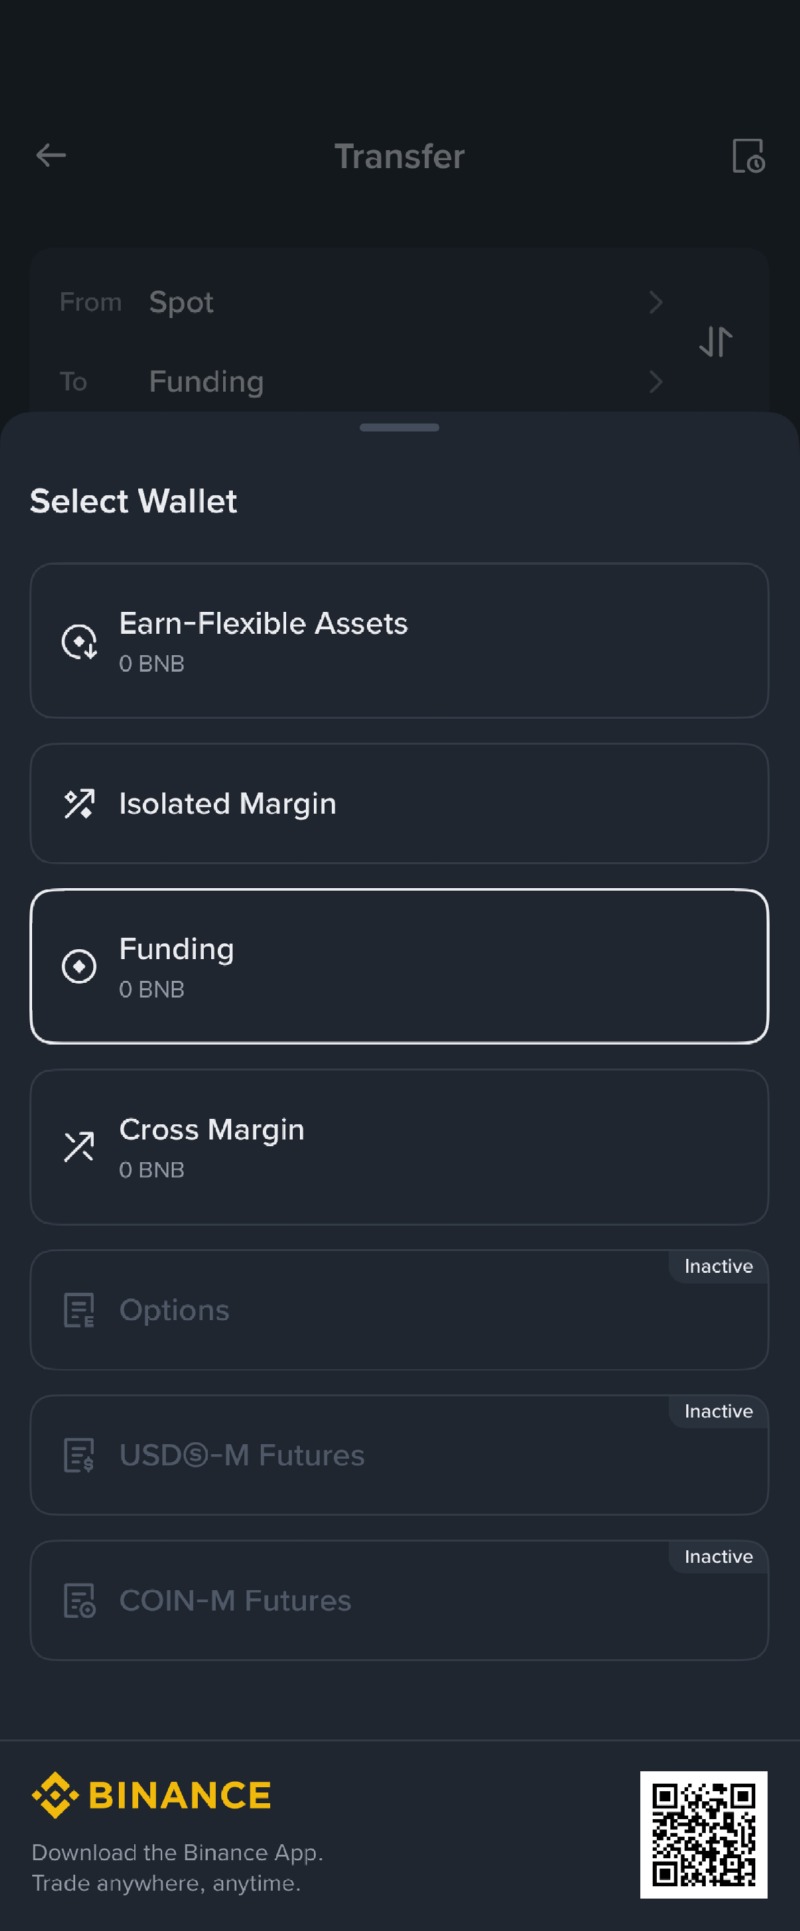
Task: Tap the COIN-M Futures wallet
Action: pos(400,1601)
